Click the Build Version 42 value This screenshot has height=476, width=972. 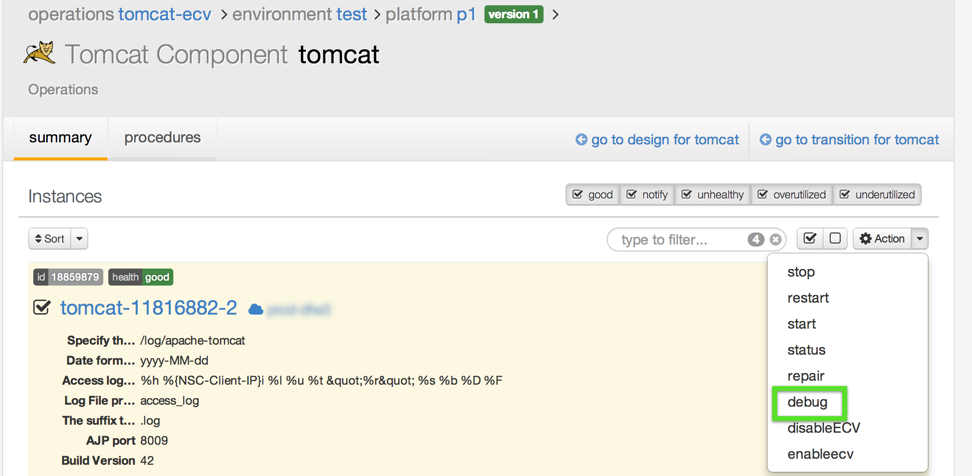click(147, 461)
